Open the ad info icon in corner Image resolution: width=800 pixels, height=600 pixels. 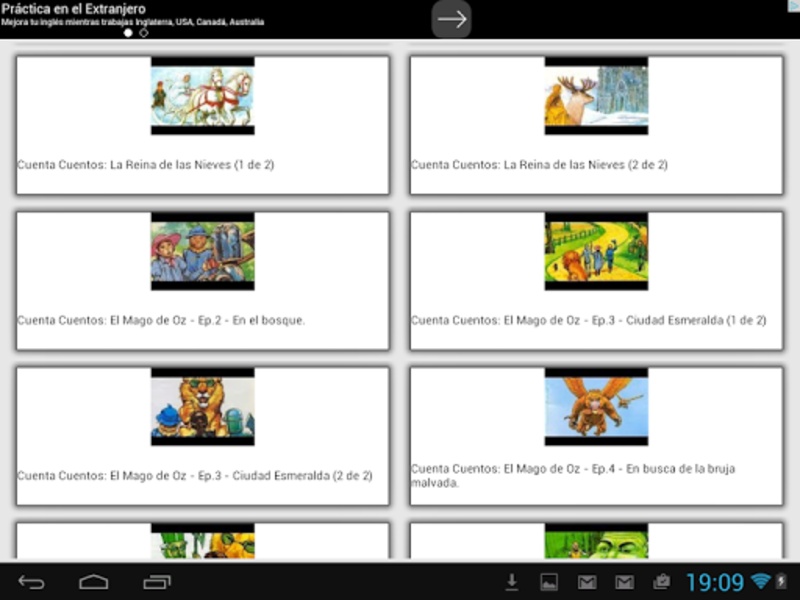[x=794, y=5]
